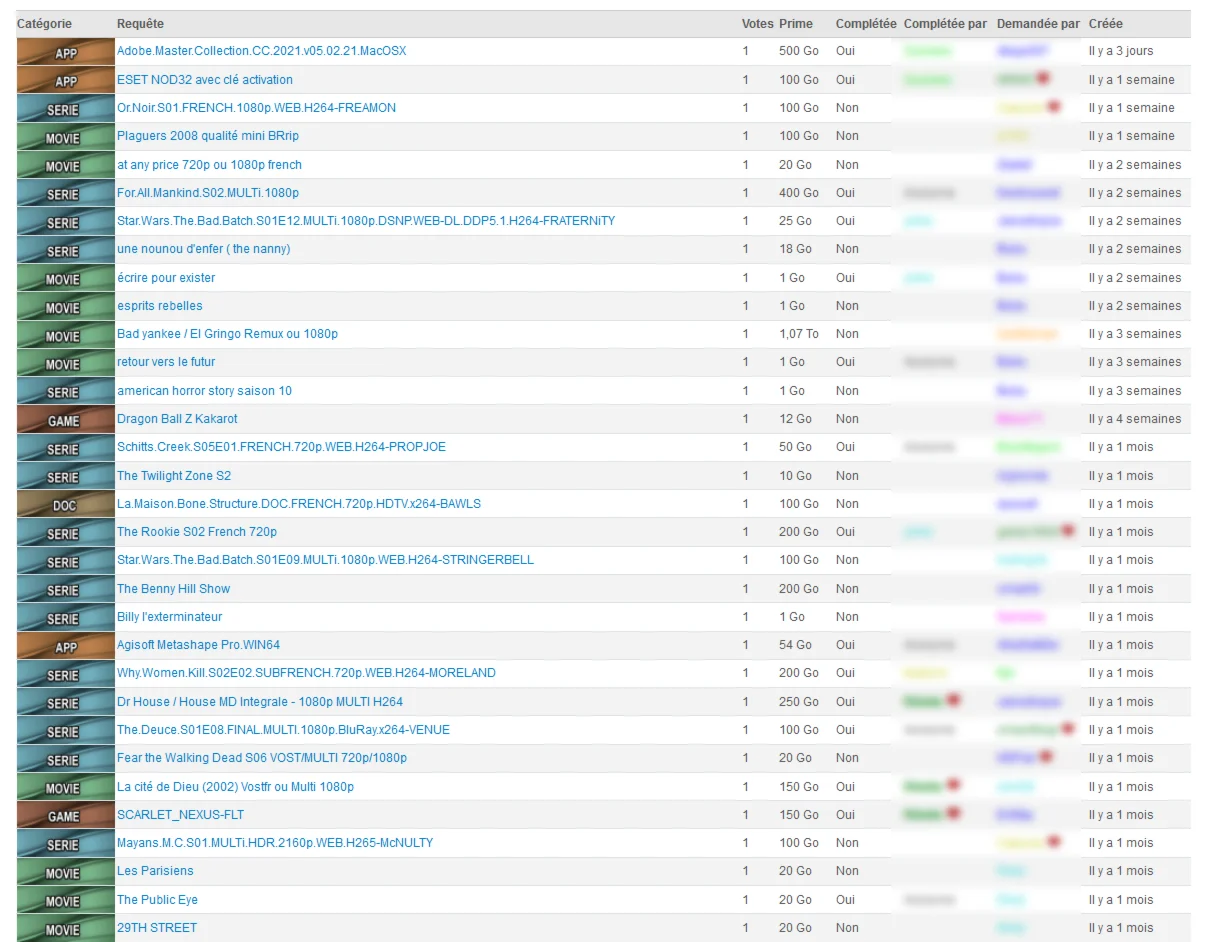Sort requests by the Prime column header
Image resolution: width=1207 pixels, height=942 pixels.
796,23
